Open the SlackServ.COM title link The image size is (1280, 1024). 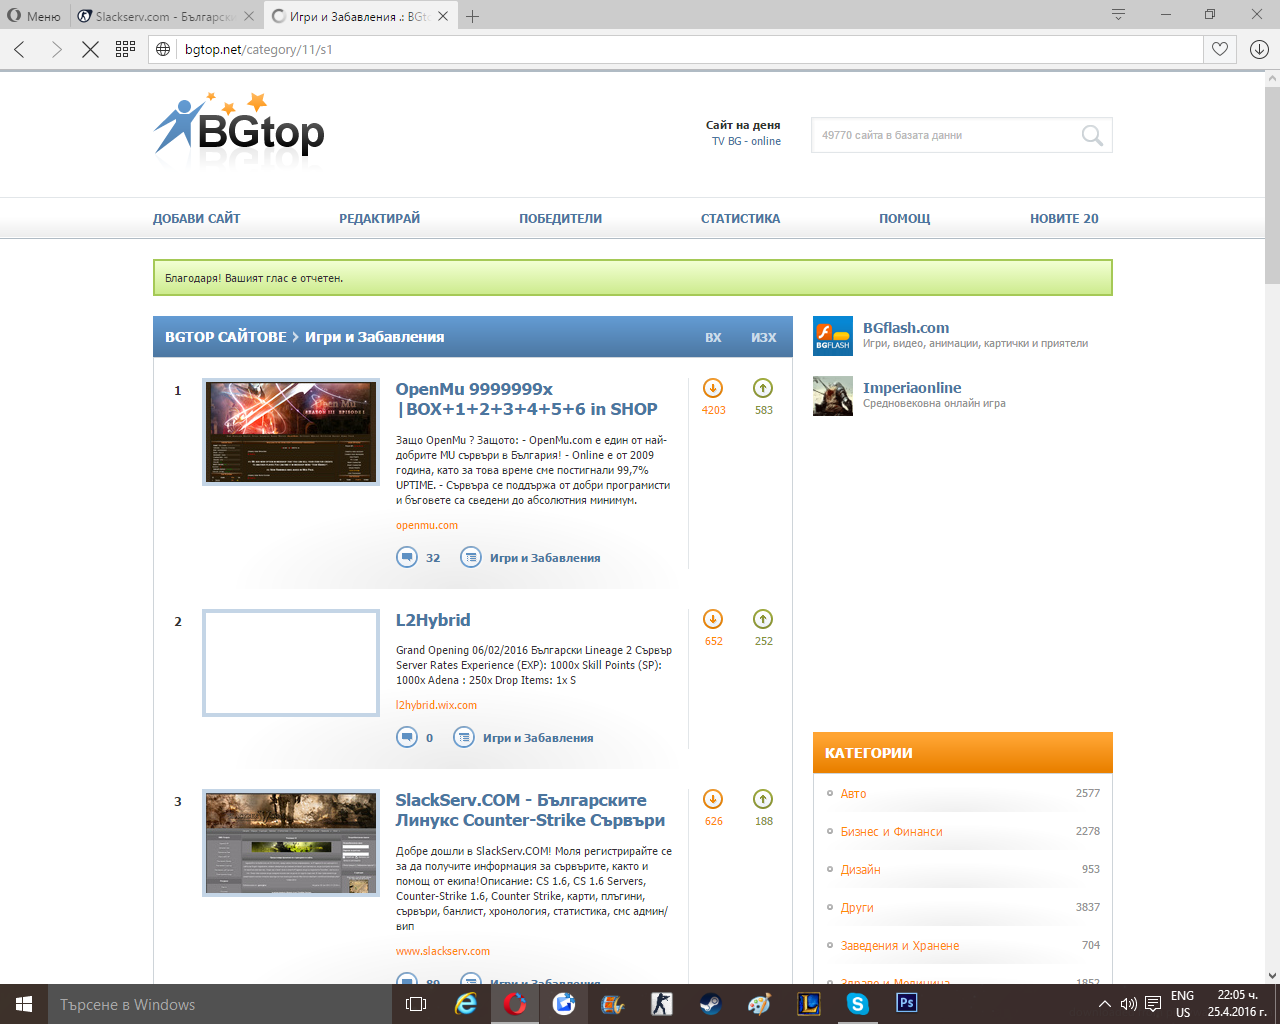coord(530,810)
